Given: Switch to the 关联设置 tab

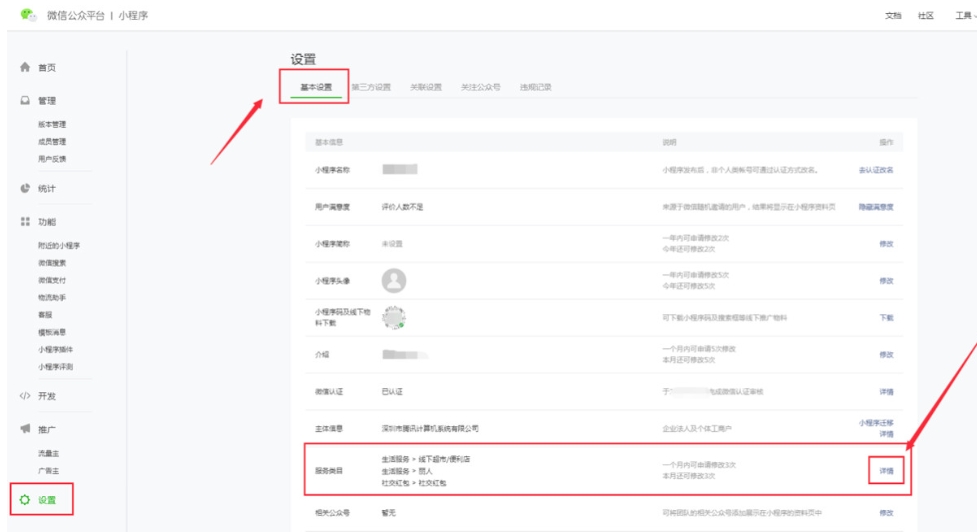Looking at the screenshot, I should pyautogui.click(x=425, y=87).
